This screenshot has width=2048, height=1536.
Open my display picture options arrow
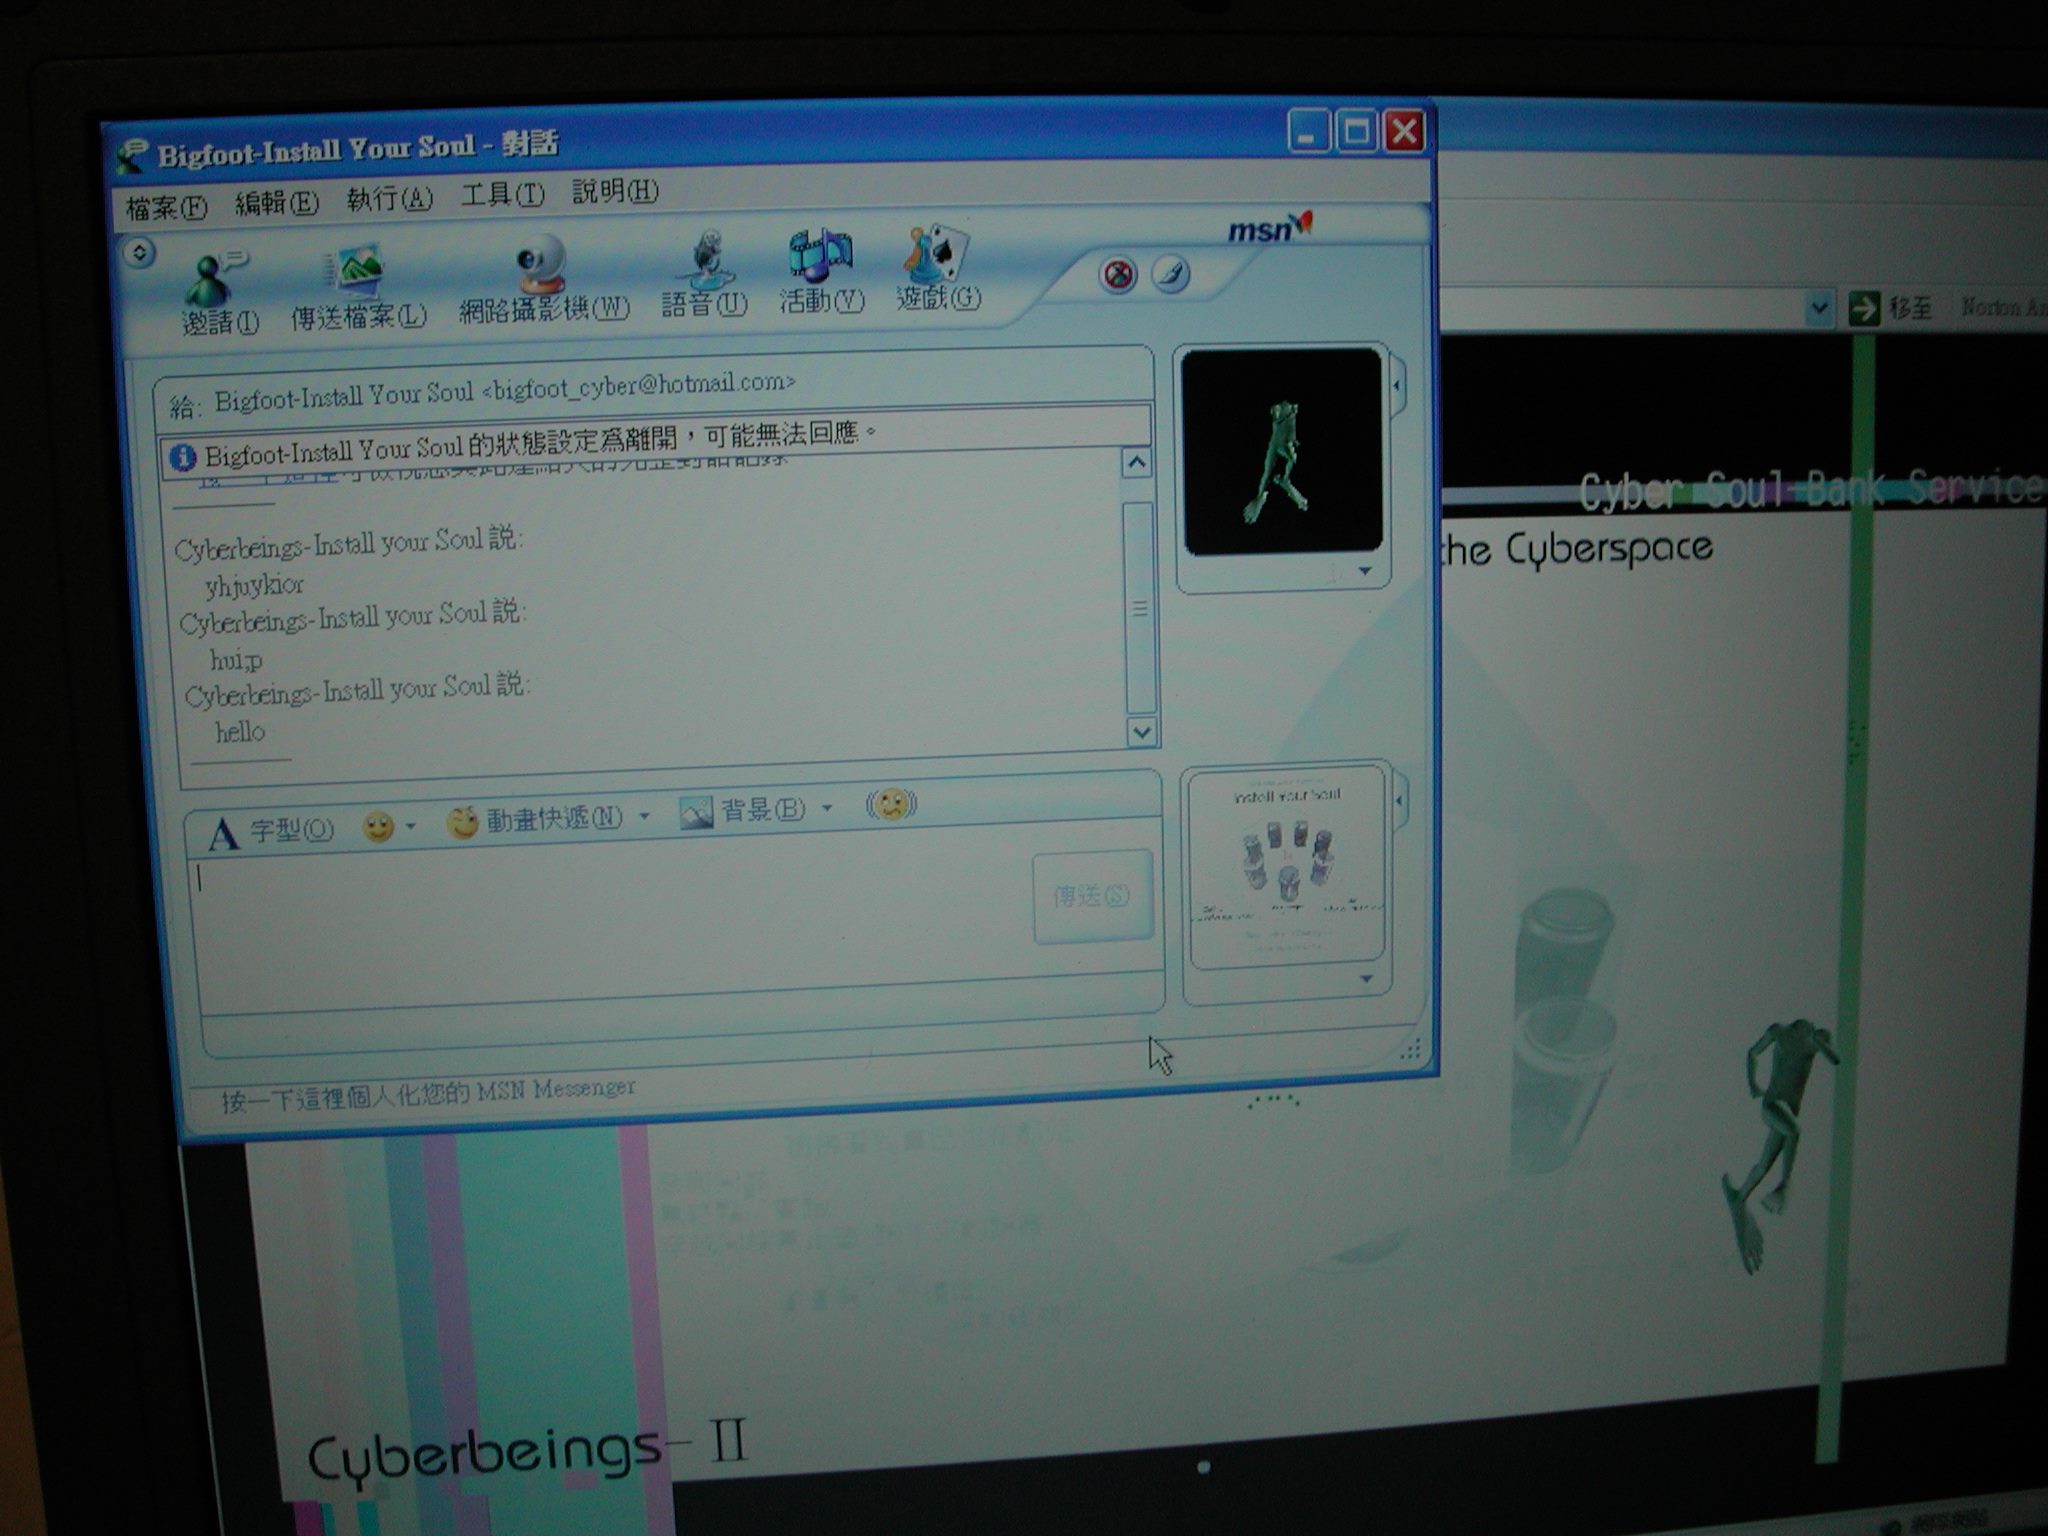click(x=1367, y=979)
